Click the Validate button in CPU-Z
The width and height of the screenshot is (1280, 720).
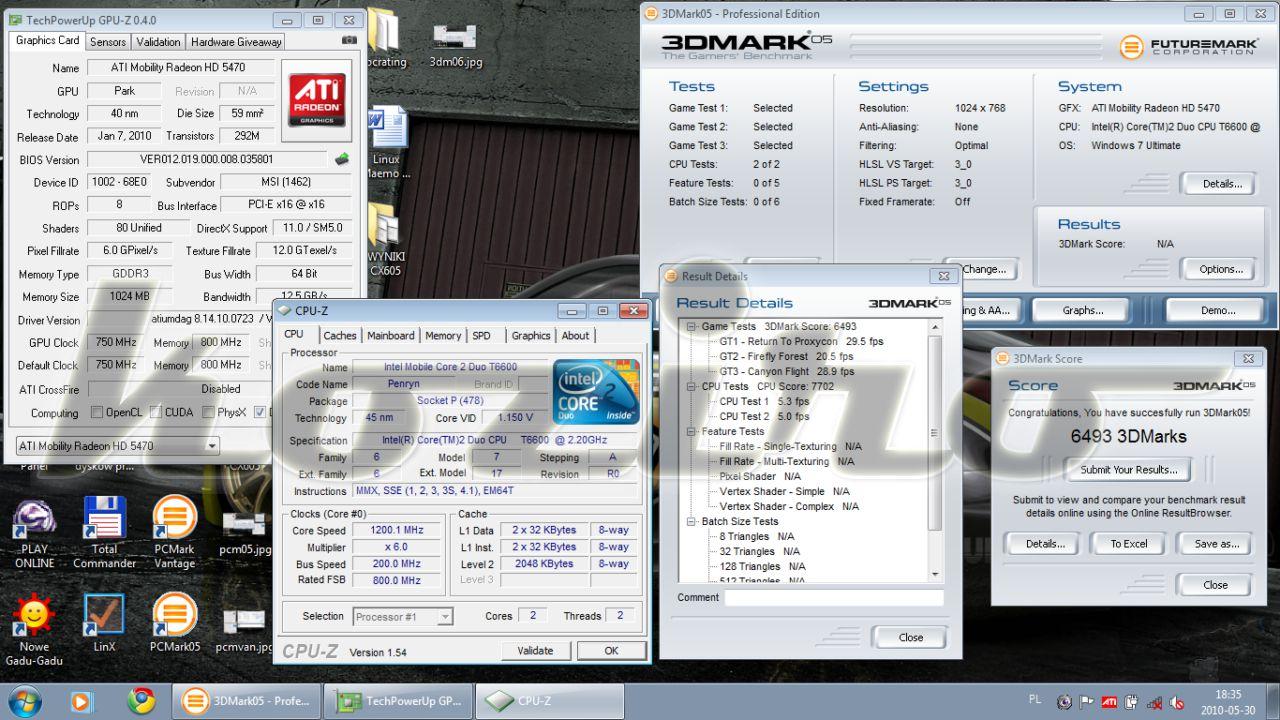click(535, 650)
